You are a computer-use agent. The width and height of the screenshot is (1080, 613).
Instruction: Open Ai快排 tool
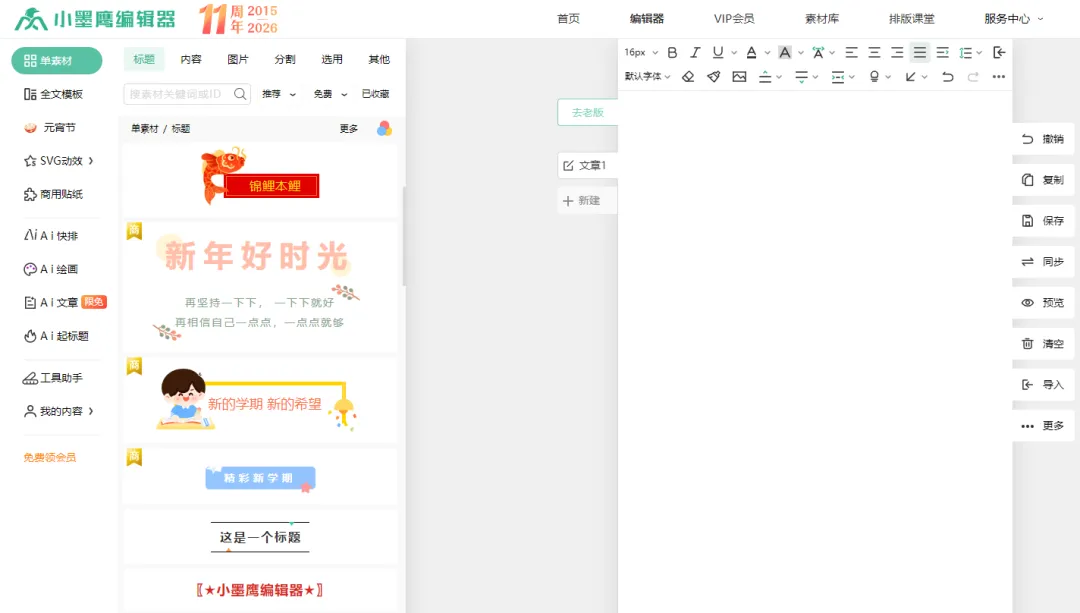tap(51, 236)
